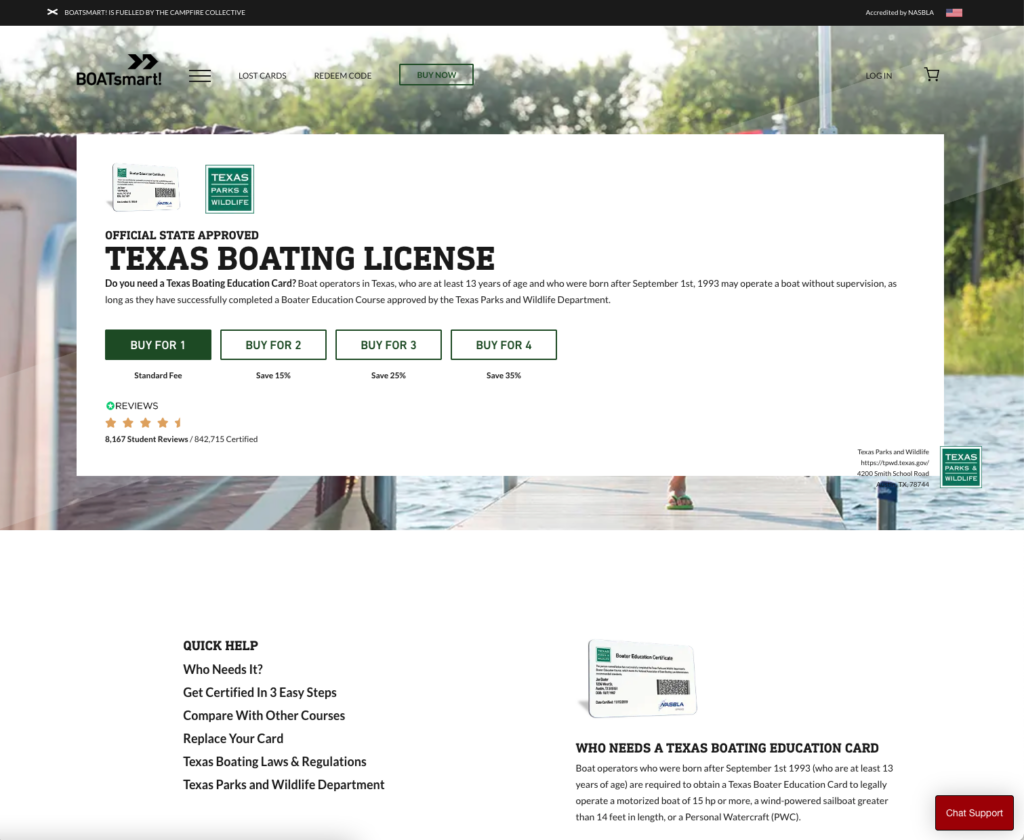The height and width of the screenshot is (840, 1024).
Task: Click the star rating under Reviews
Action: click(x=144, y=423)
